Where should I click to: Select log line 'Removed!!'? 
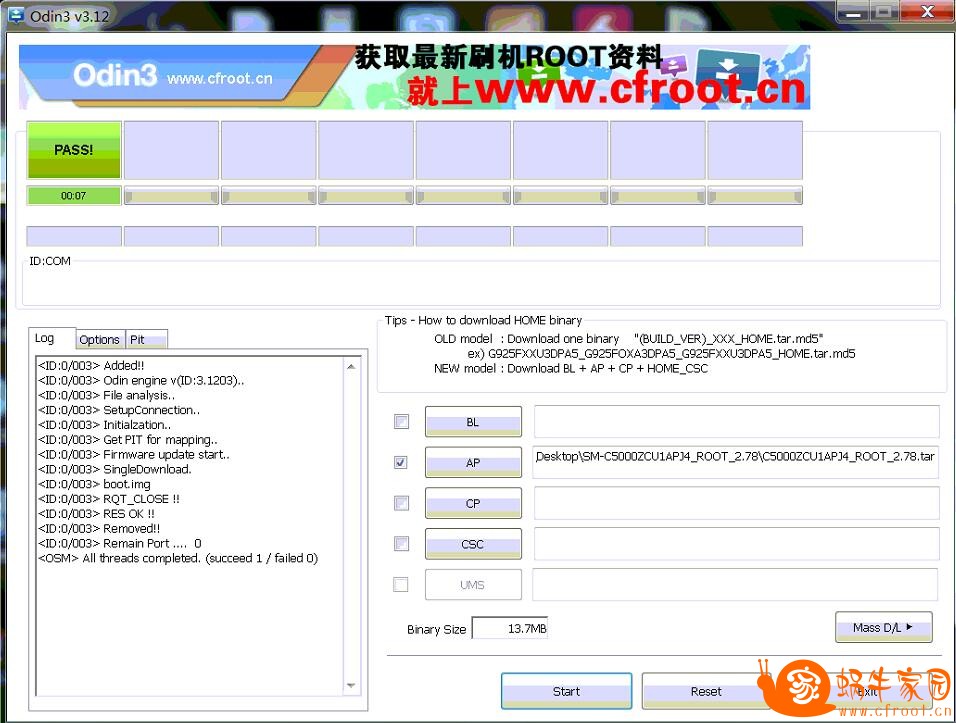coord(99,529)
